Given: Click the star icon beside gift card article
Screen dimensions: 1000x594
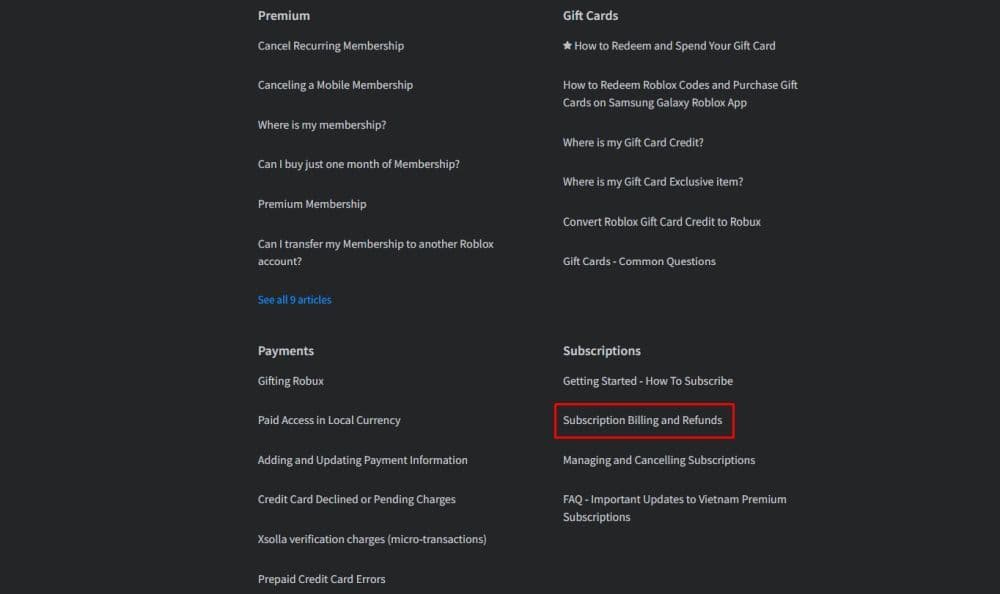Looking at the screenshot, I should point(567,45).
